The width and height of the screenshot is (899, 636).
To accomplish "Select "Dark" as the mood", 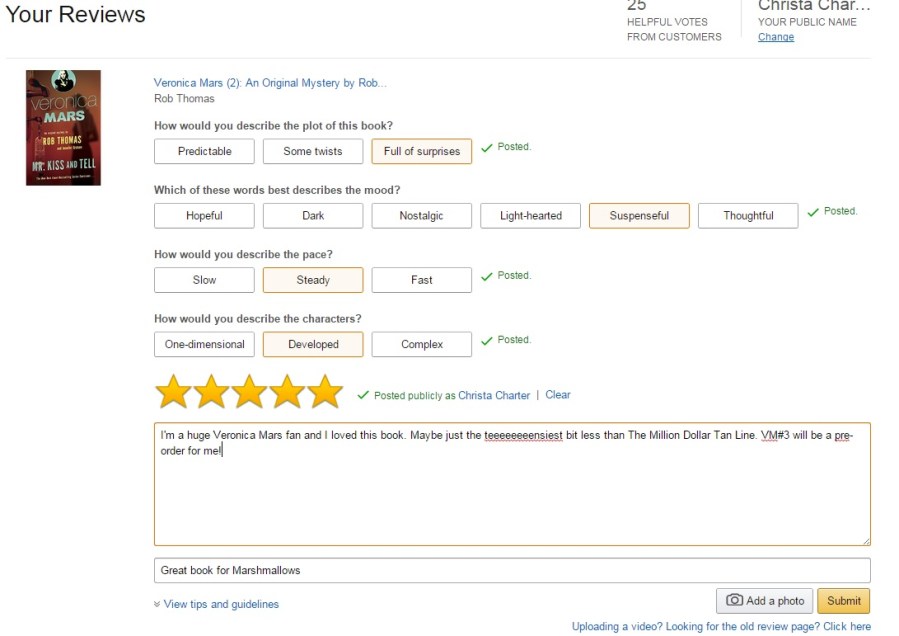I will tap(312, 215).
